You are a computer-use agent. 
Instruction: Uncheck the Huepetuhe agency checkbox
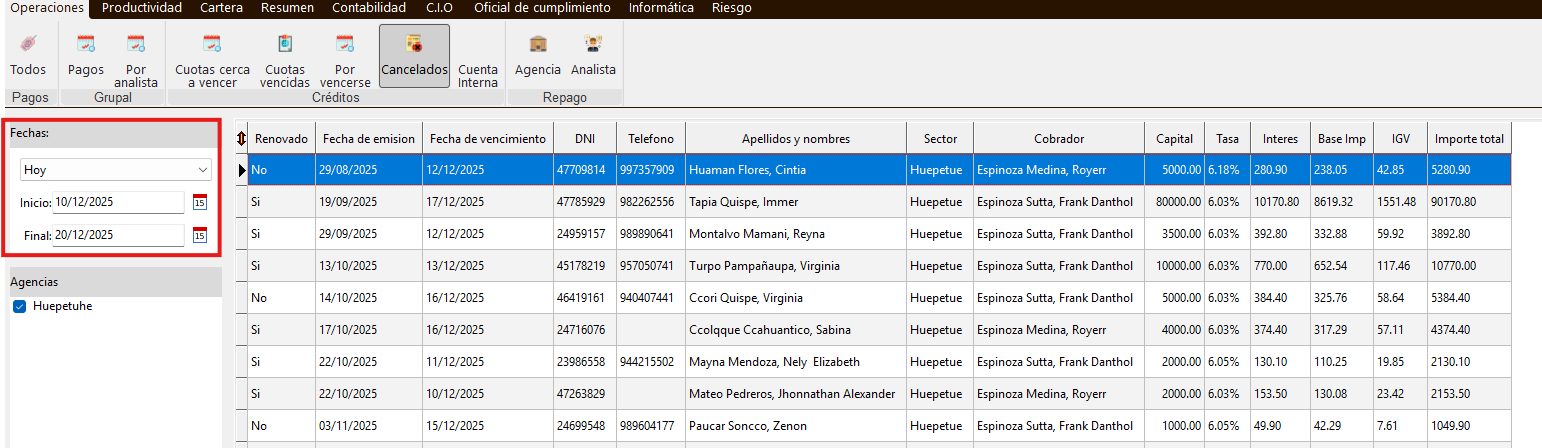coord(20,306)
